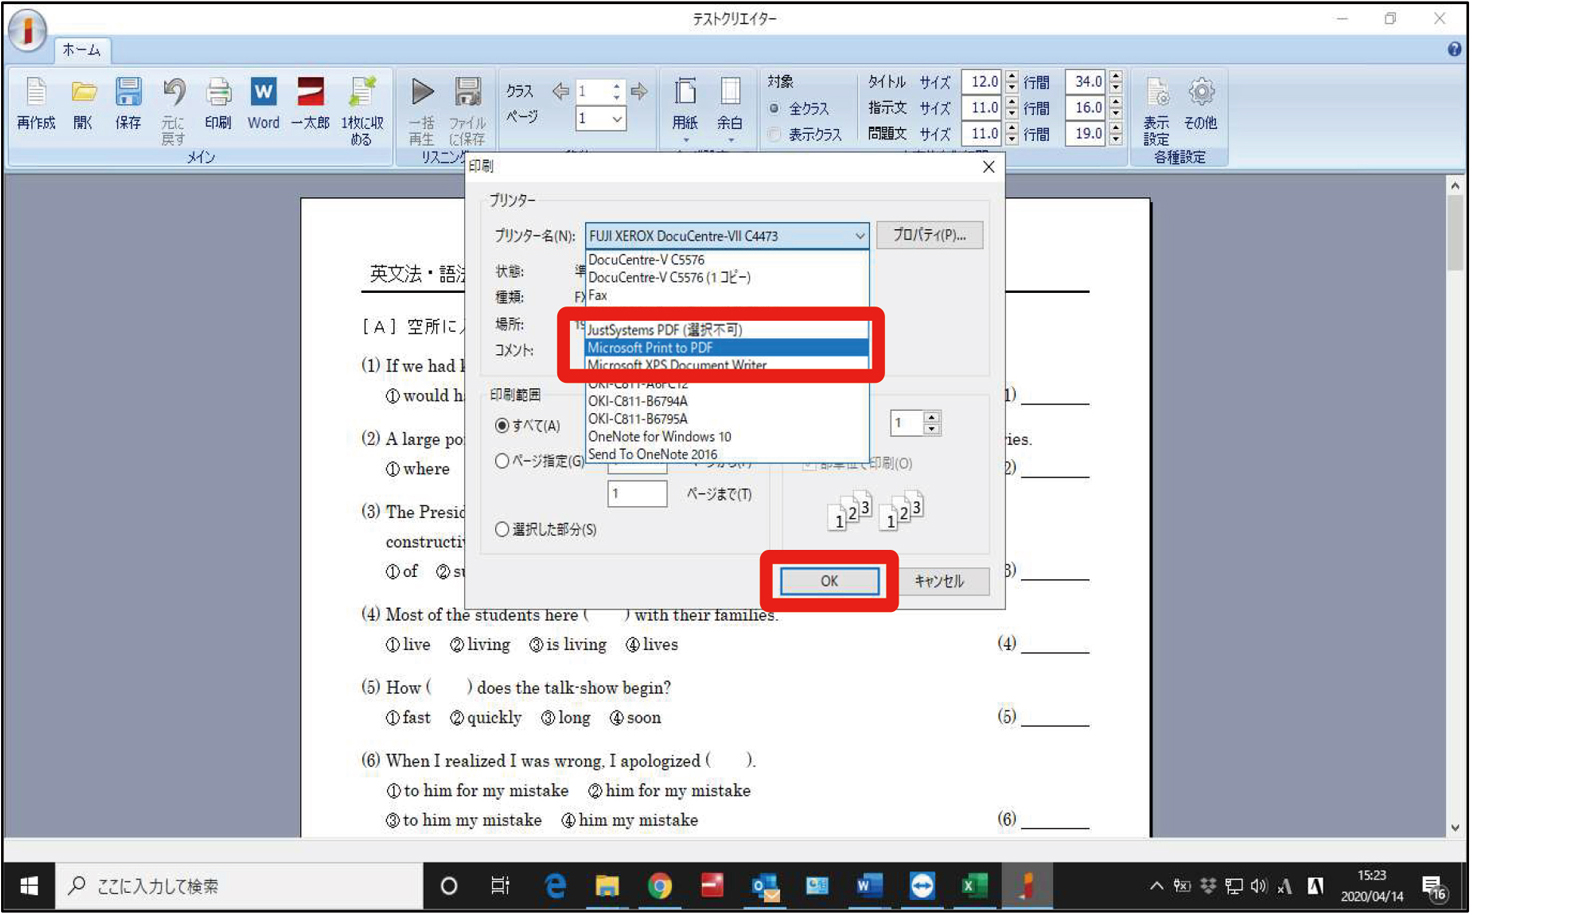Screen dimensions: 1570x915
Task: Select the ホーム ribbon tab
Action: [x=81, y=50]
